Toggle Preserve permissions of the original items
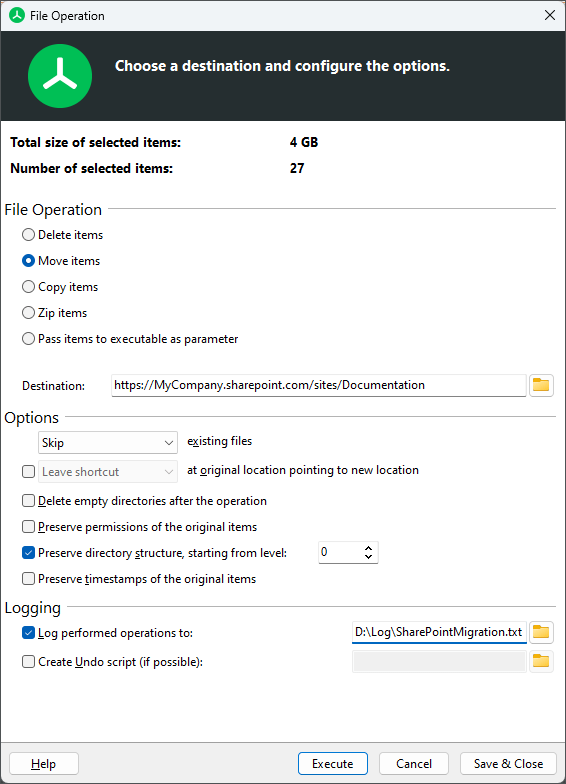This screenshot has height=784, width=566. (28, 526)
